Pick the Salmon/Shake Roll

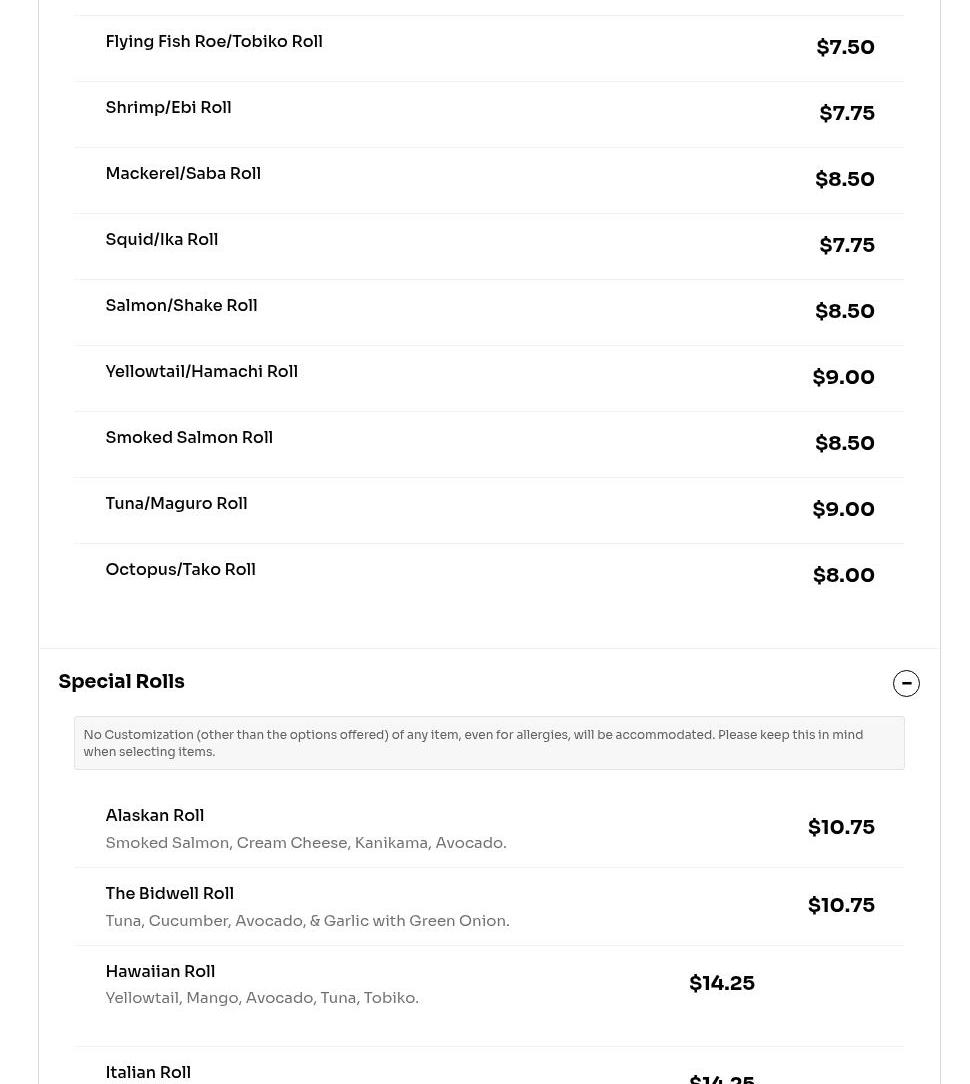[181, 306]
